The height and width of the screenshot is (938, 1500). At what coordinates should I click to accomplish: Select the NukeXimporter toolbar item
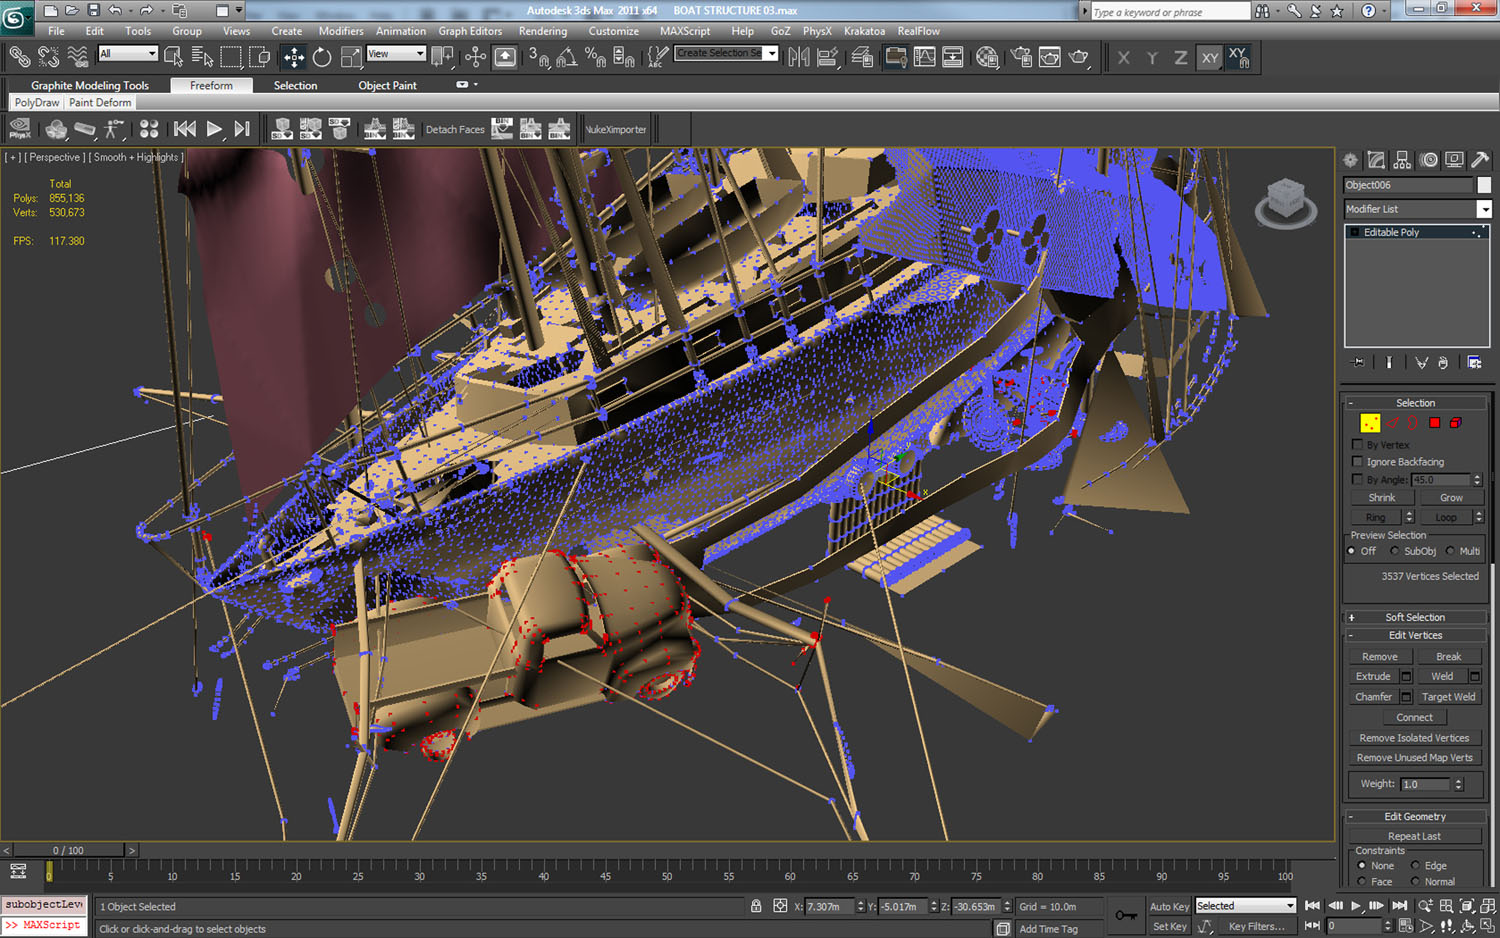(x=615, y=129)
